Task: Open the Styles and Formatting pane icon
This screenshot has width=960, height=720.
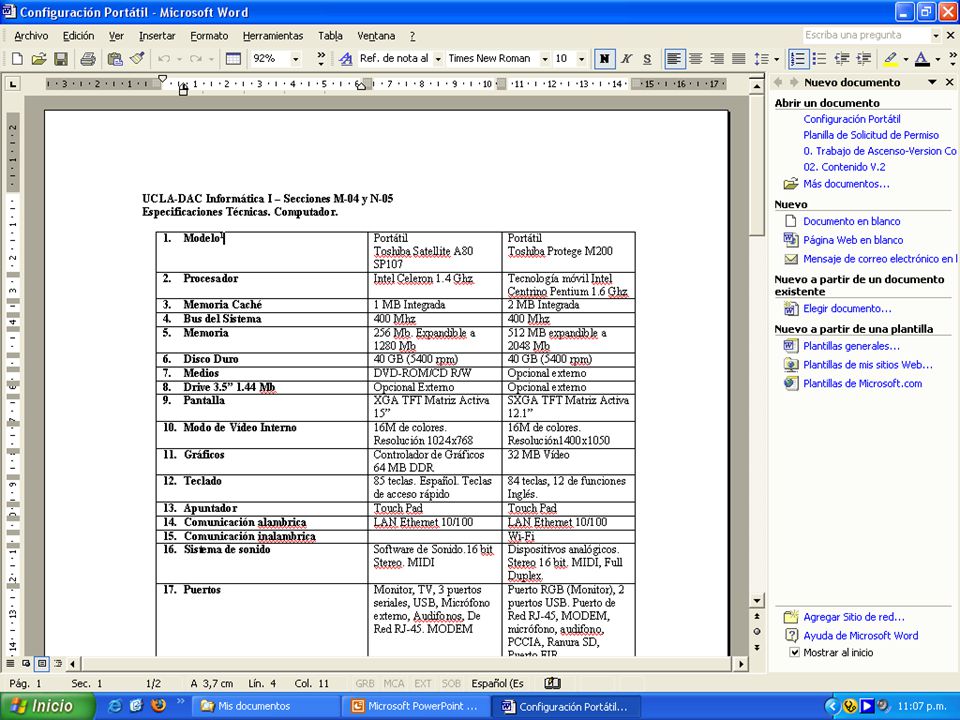Action: (346, 59)
